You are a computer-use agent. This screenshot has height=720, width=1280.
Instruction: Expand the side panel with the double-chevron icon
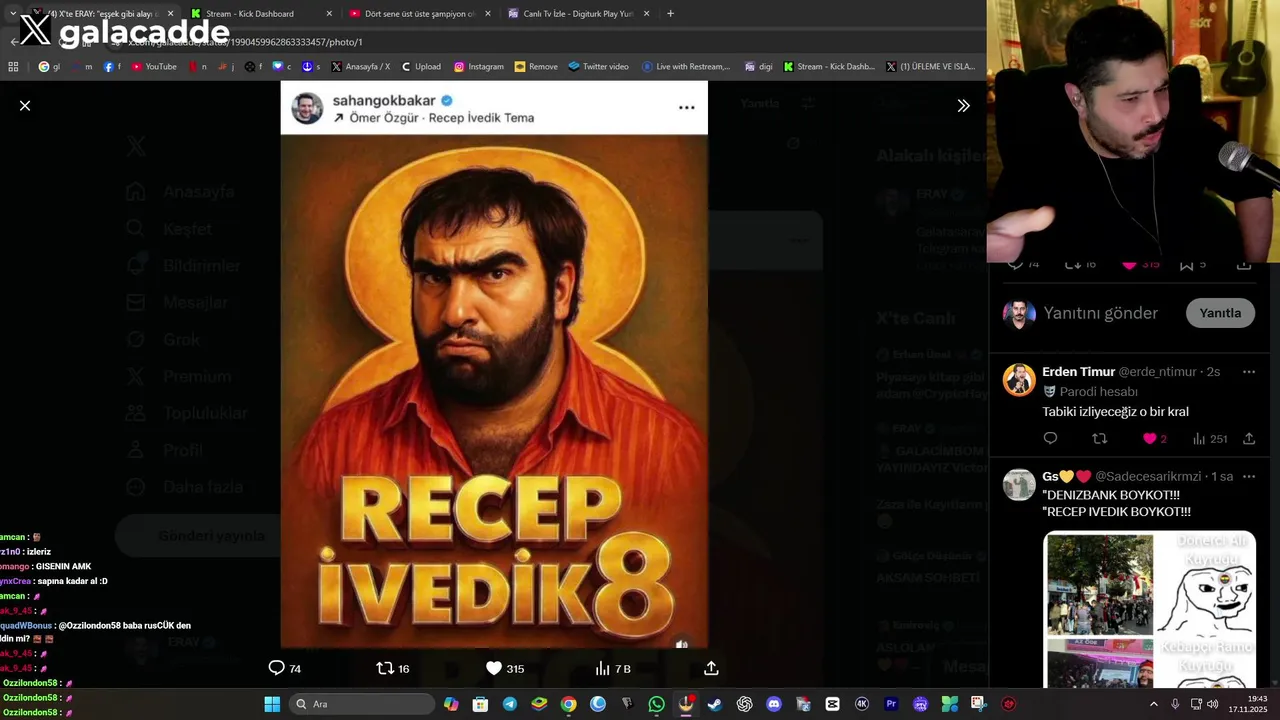click(963, 105)
